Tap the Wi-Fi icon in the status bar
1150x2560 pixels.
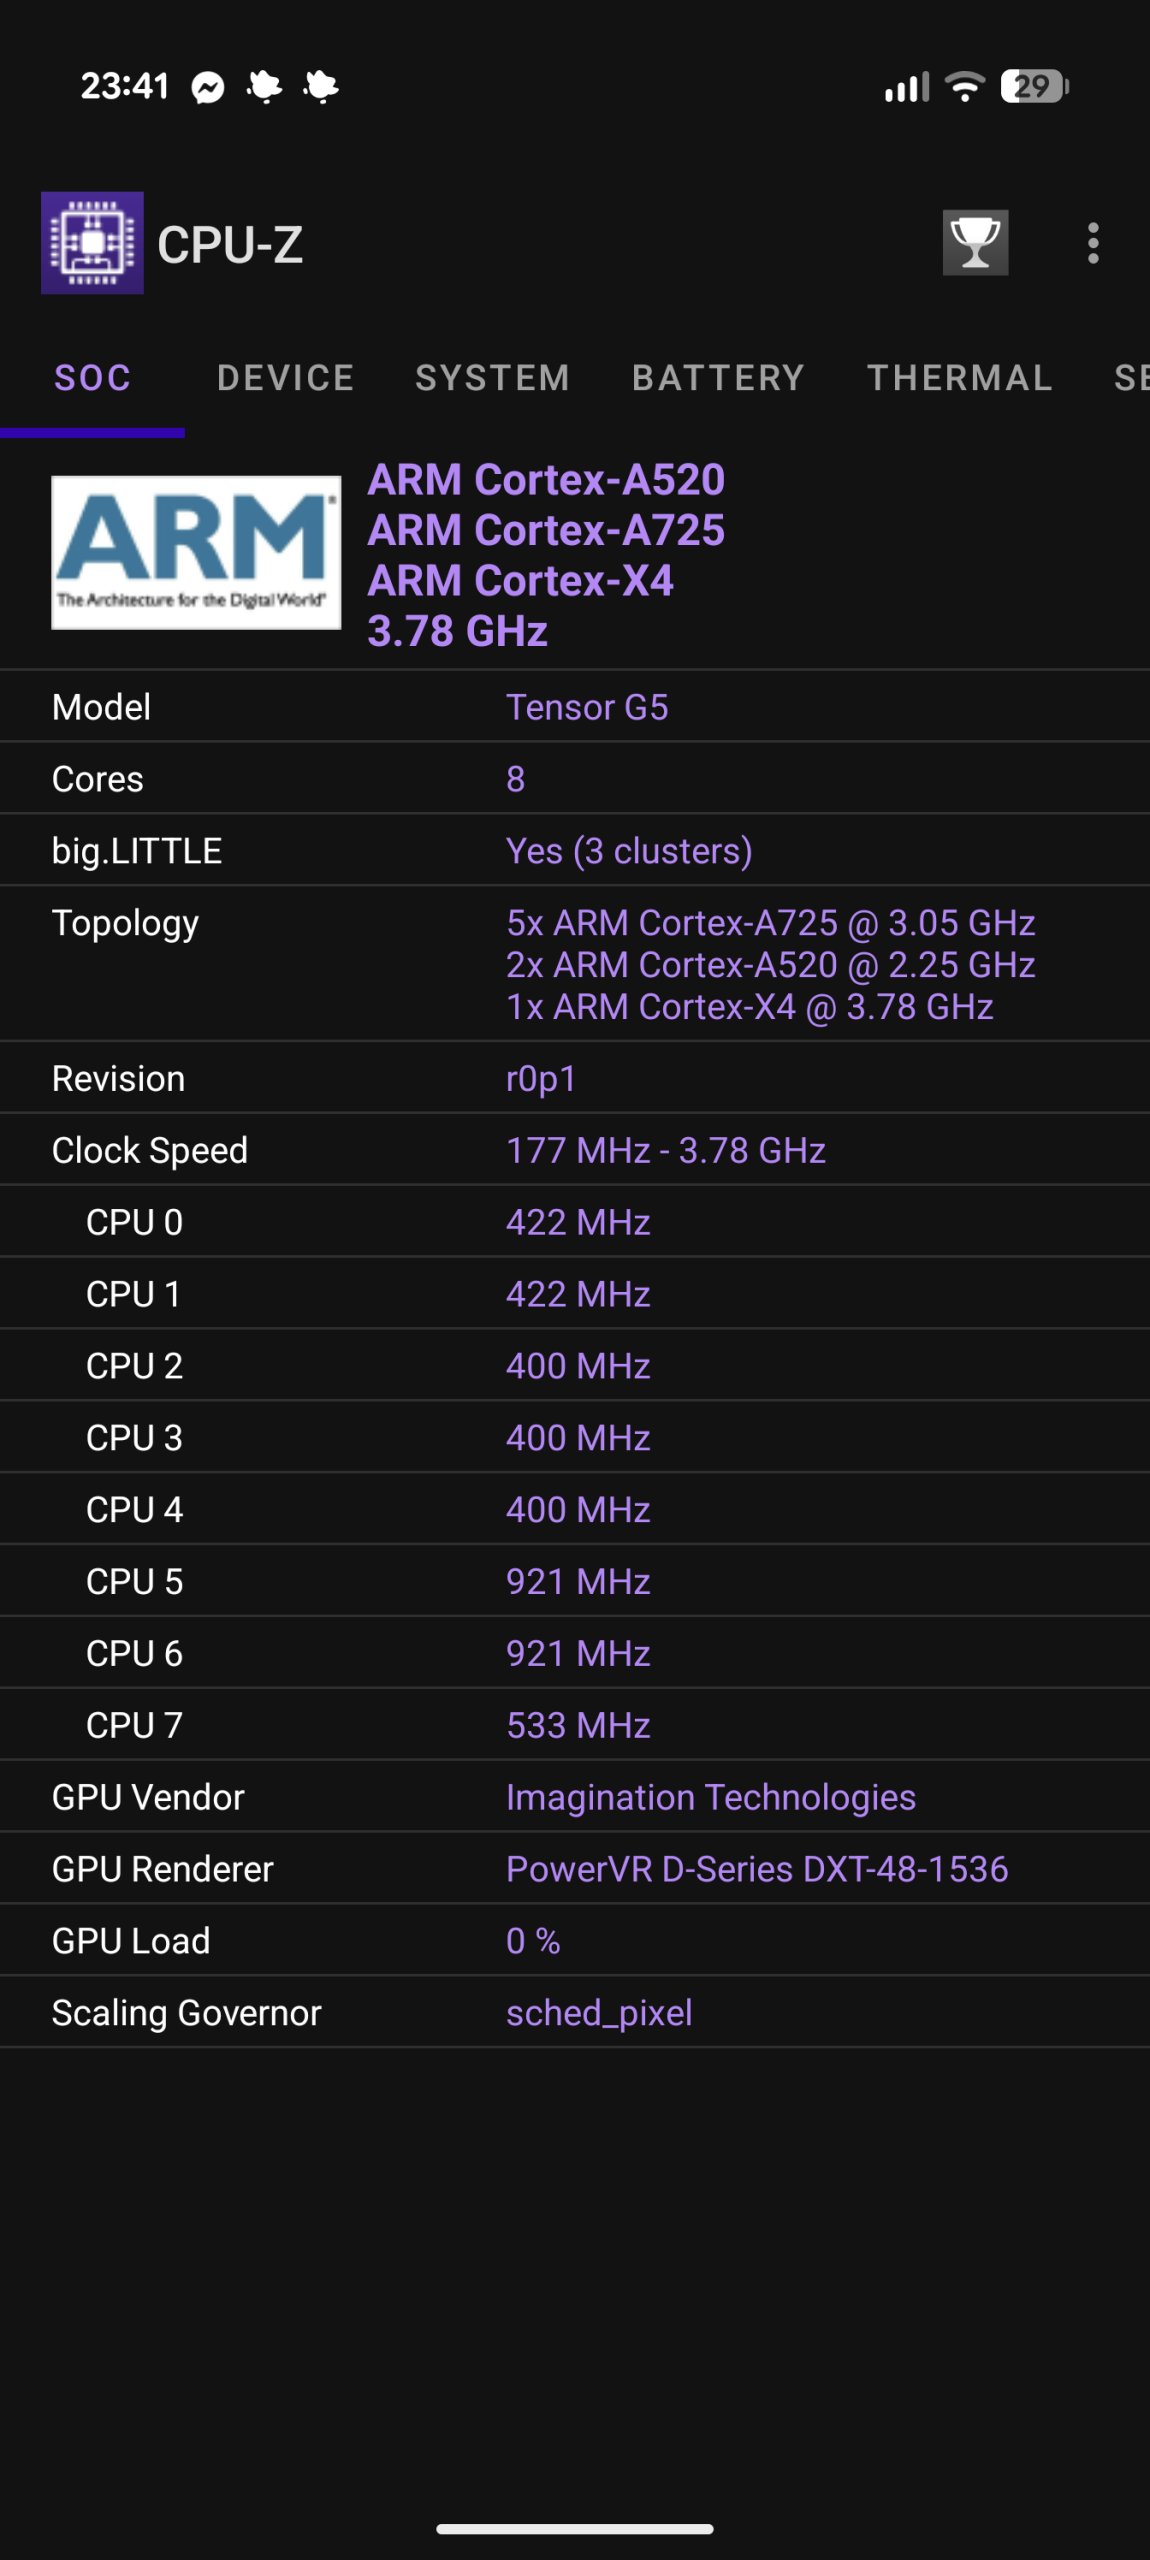pyautogui.click(x=962, y=88)
